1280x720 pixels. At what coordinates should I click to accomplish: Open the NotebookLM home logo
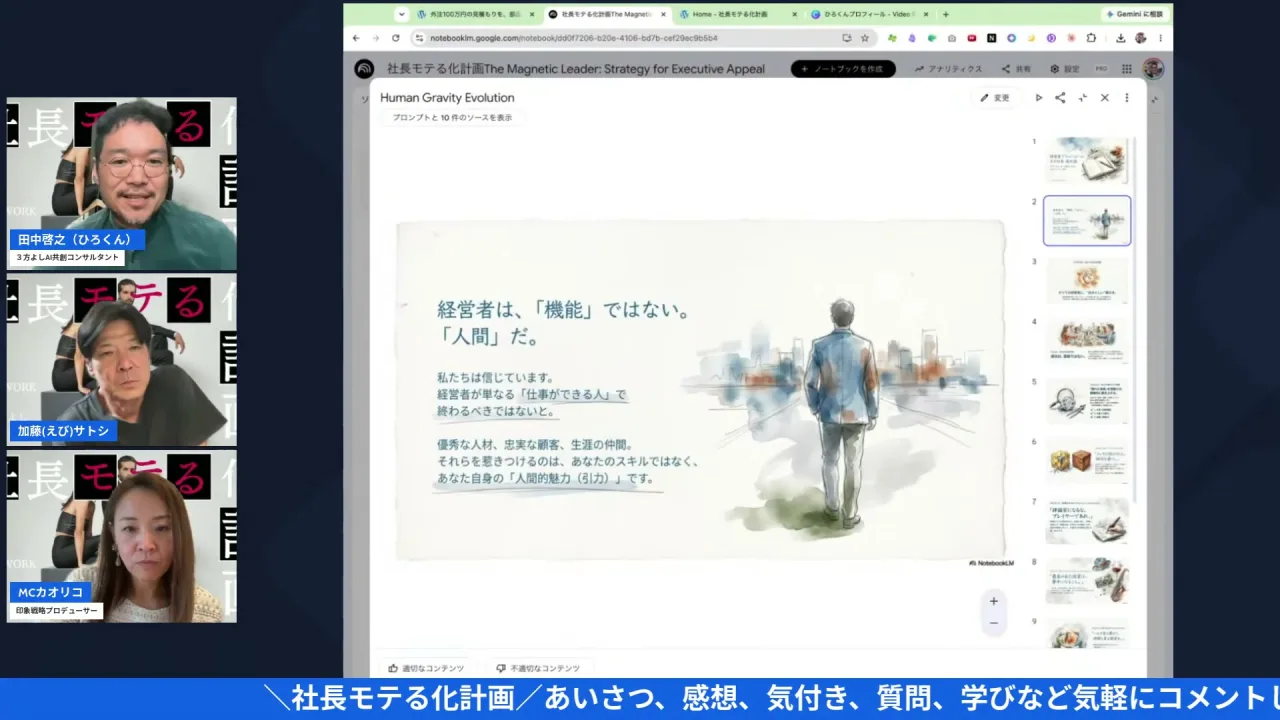[364, 69]
